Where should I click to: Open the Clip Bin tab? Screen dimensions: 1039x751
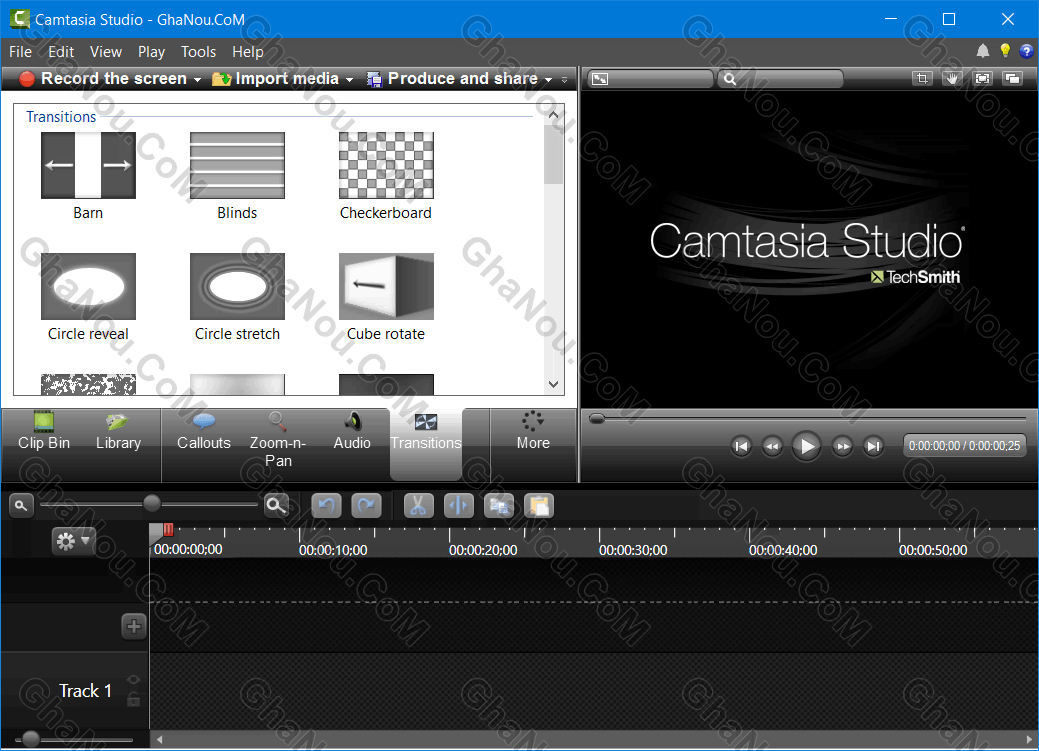click(44, 432)
